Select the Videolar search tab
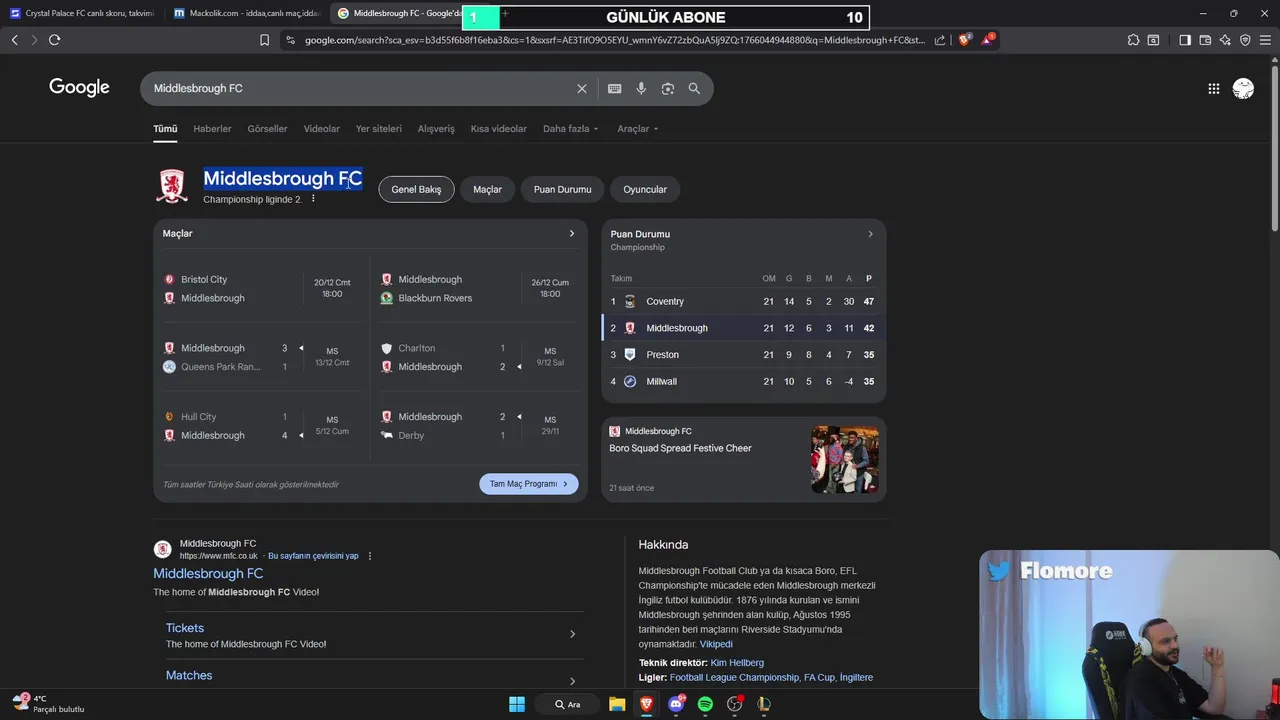 click(x=322, y=129)
